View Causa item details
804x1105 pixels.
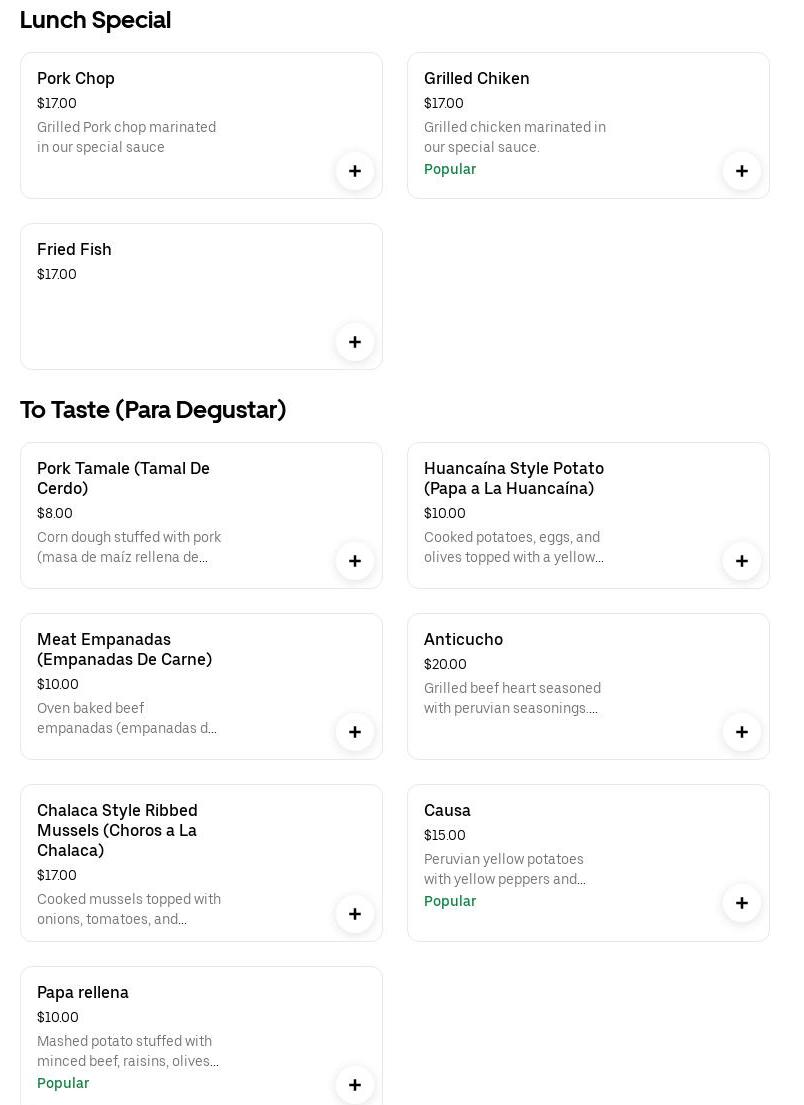click(447, 810)
